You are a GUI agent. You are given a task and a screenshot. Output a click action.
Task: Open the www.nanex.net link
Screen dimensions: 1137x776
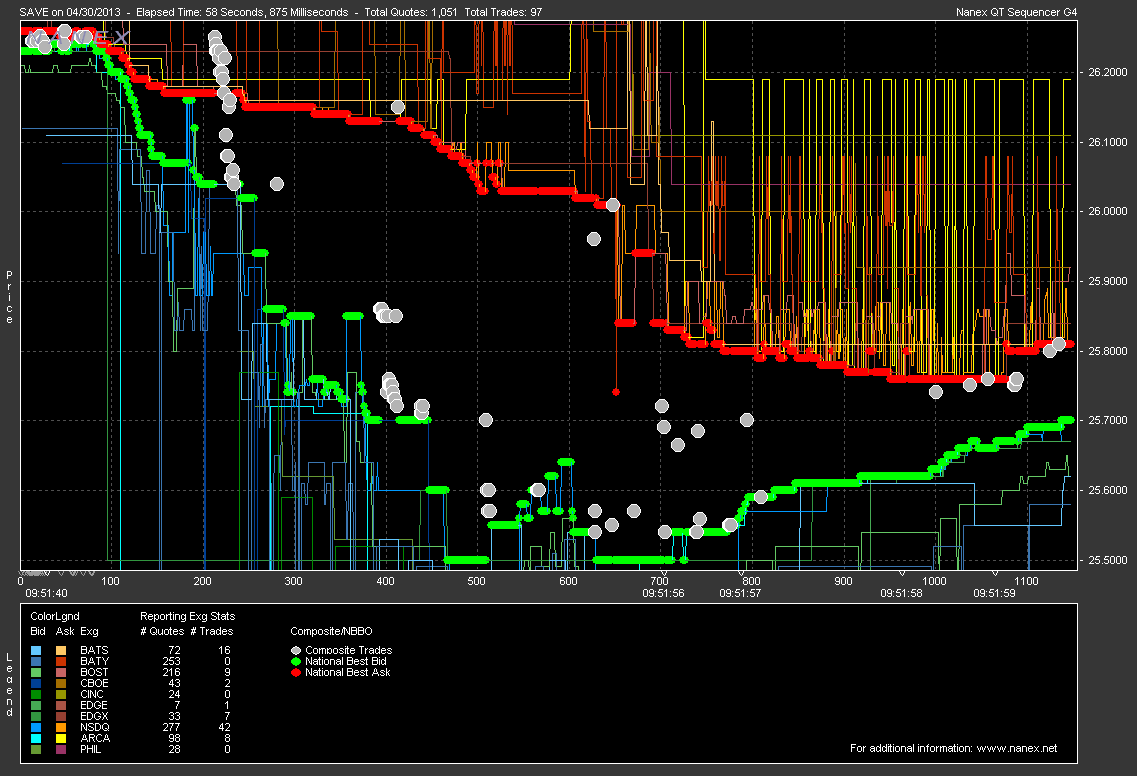(1017, 748)
